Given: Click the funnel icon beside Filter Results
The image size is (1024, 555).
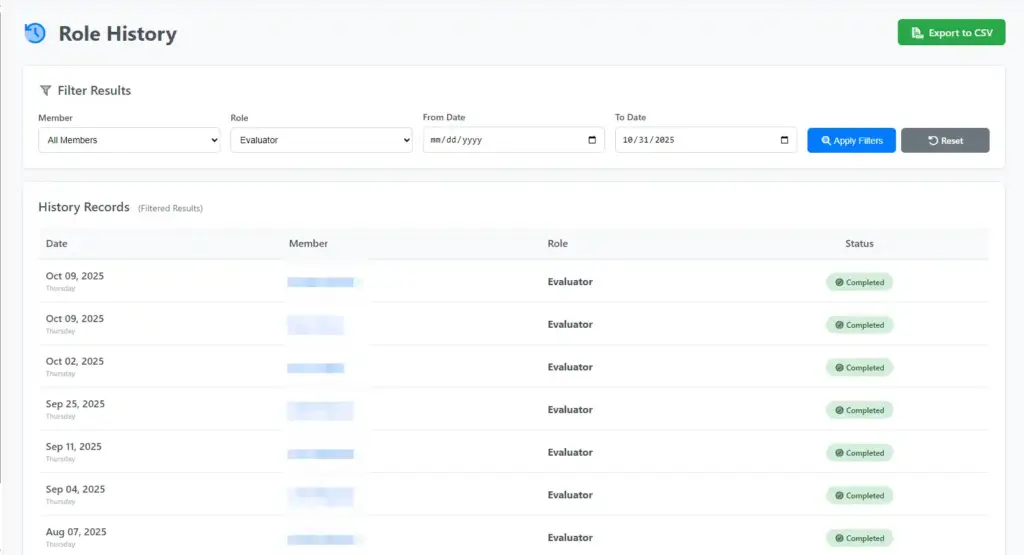Looking at the screenshot, I should tap(45, 90).
